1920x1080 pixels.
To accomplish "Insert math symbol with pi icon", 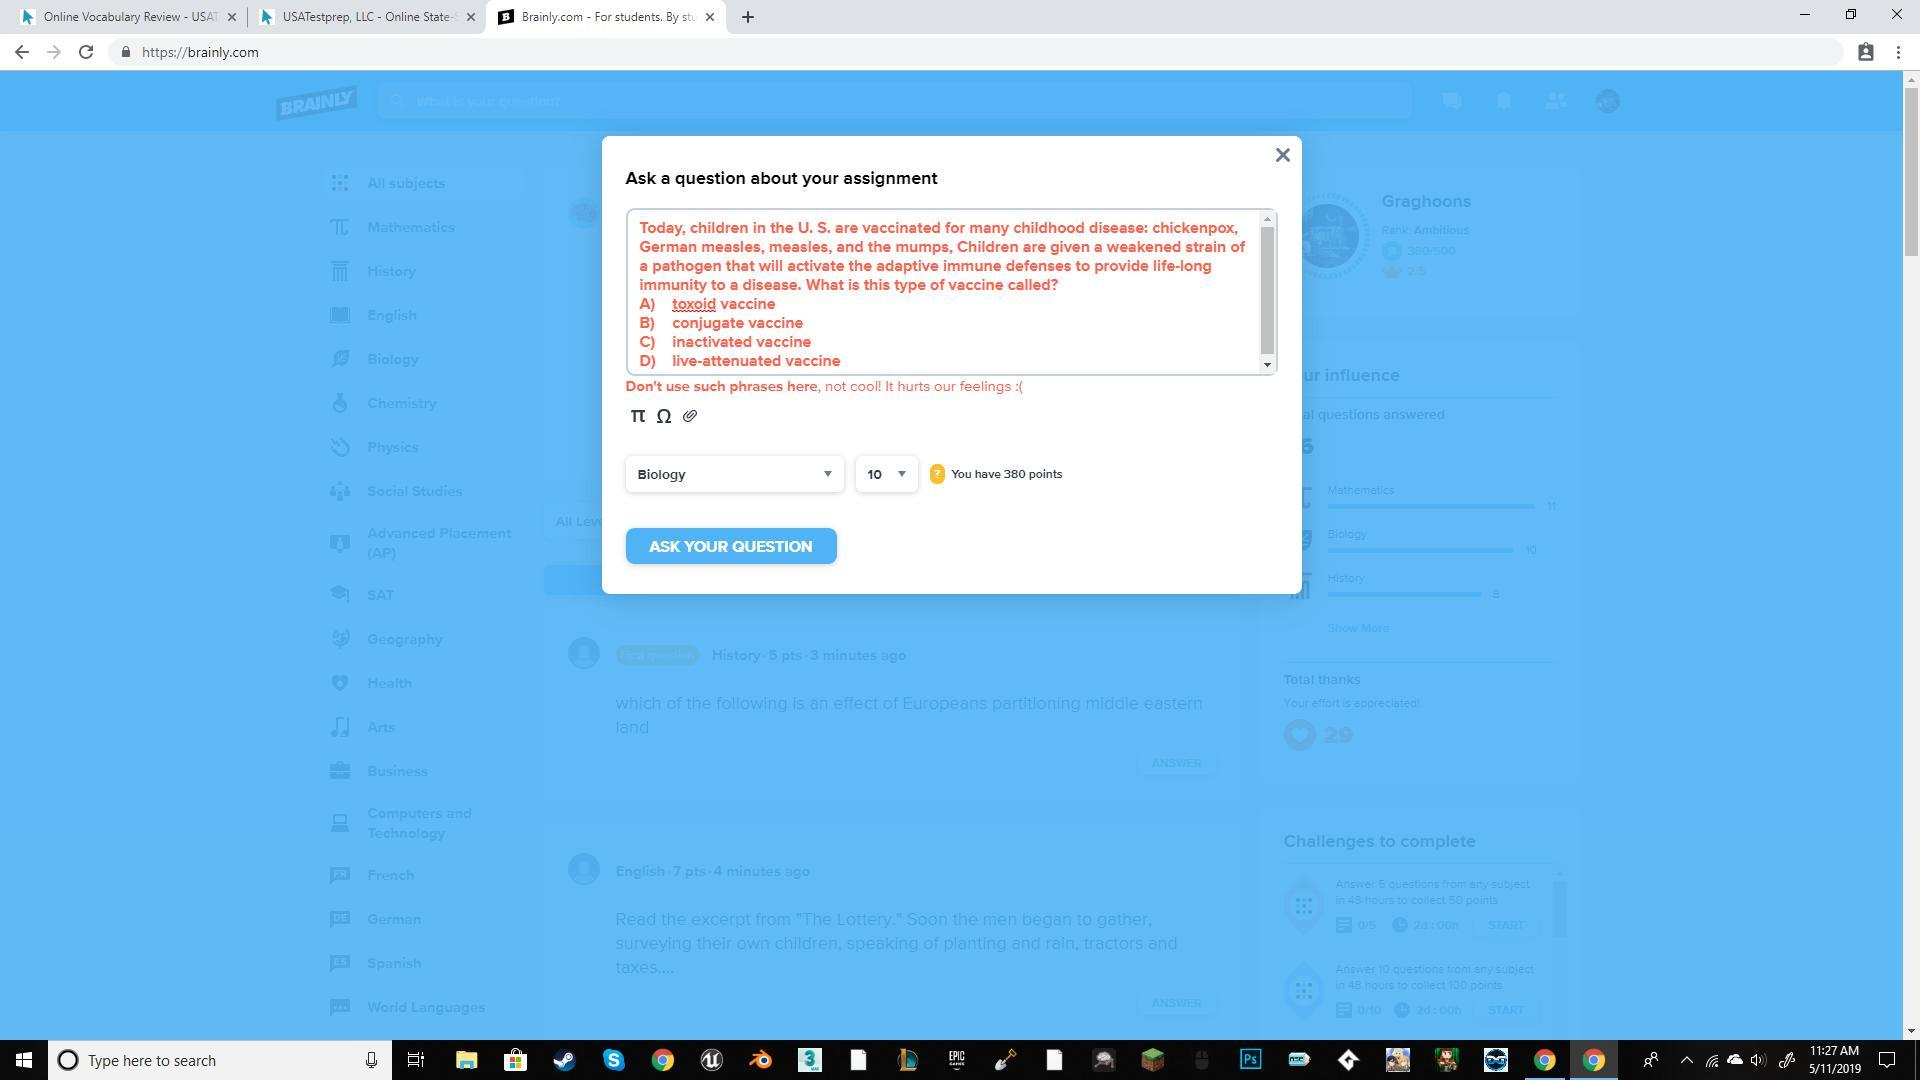I will point(638,416).
